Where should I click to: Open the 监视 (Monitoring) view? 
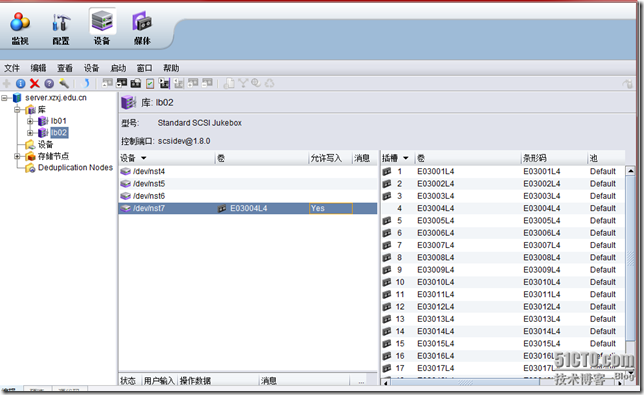click(20, 28)
